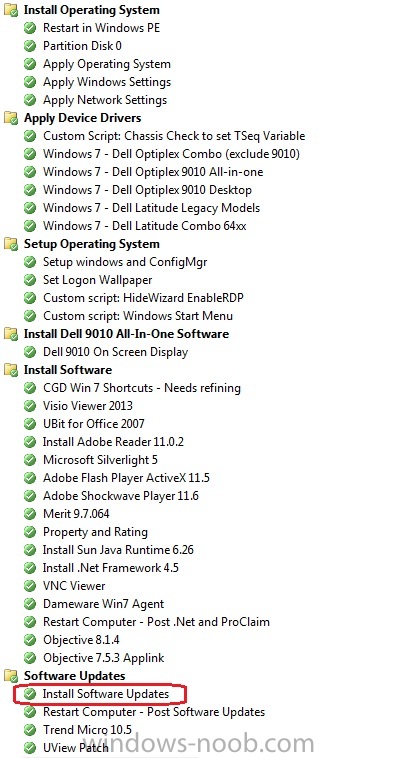
Task: Click green check icon beside Partition Disk 0
Action: pyautogui.click(x=30, y=46)
